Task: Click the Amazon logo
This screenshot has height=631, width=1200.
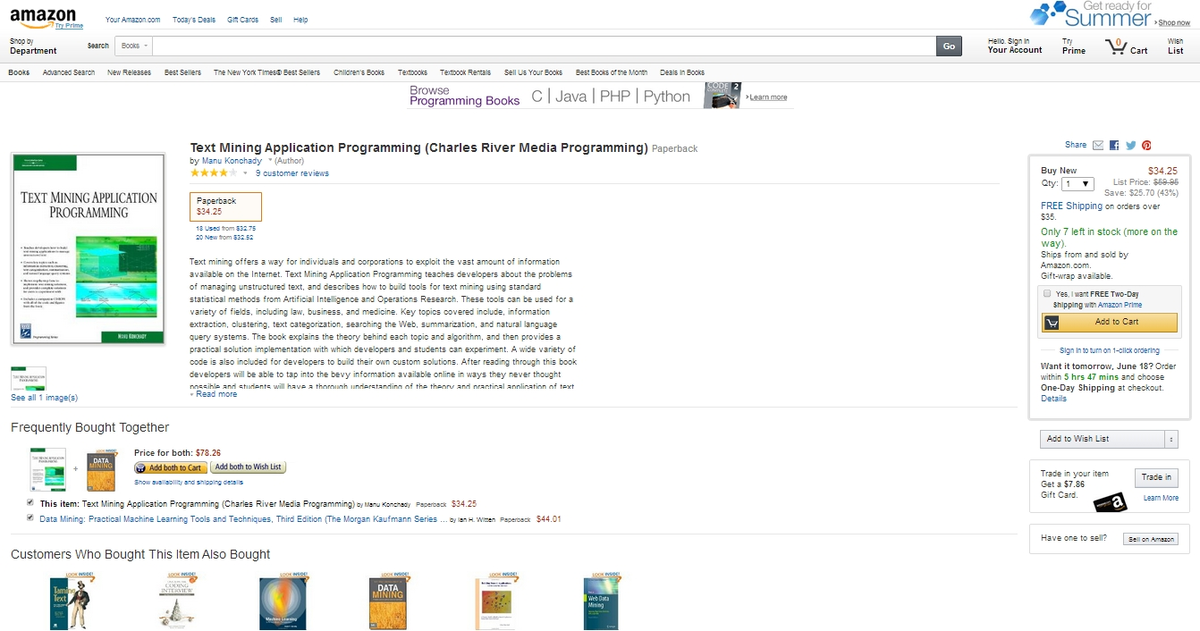Action: tap(42, 18)
